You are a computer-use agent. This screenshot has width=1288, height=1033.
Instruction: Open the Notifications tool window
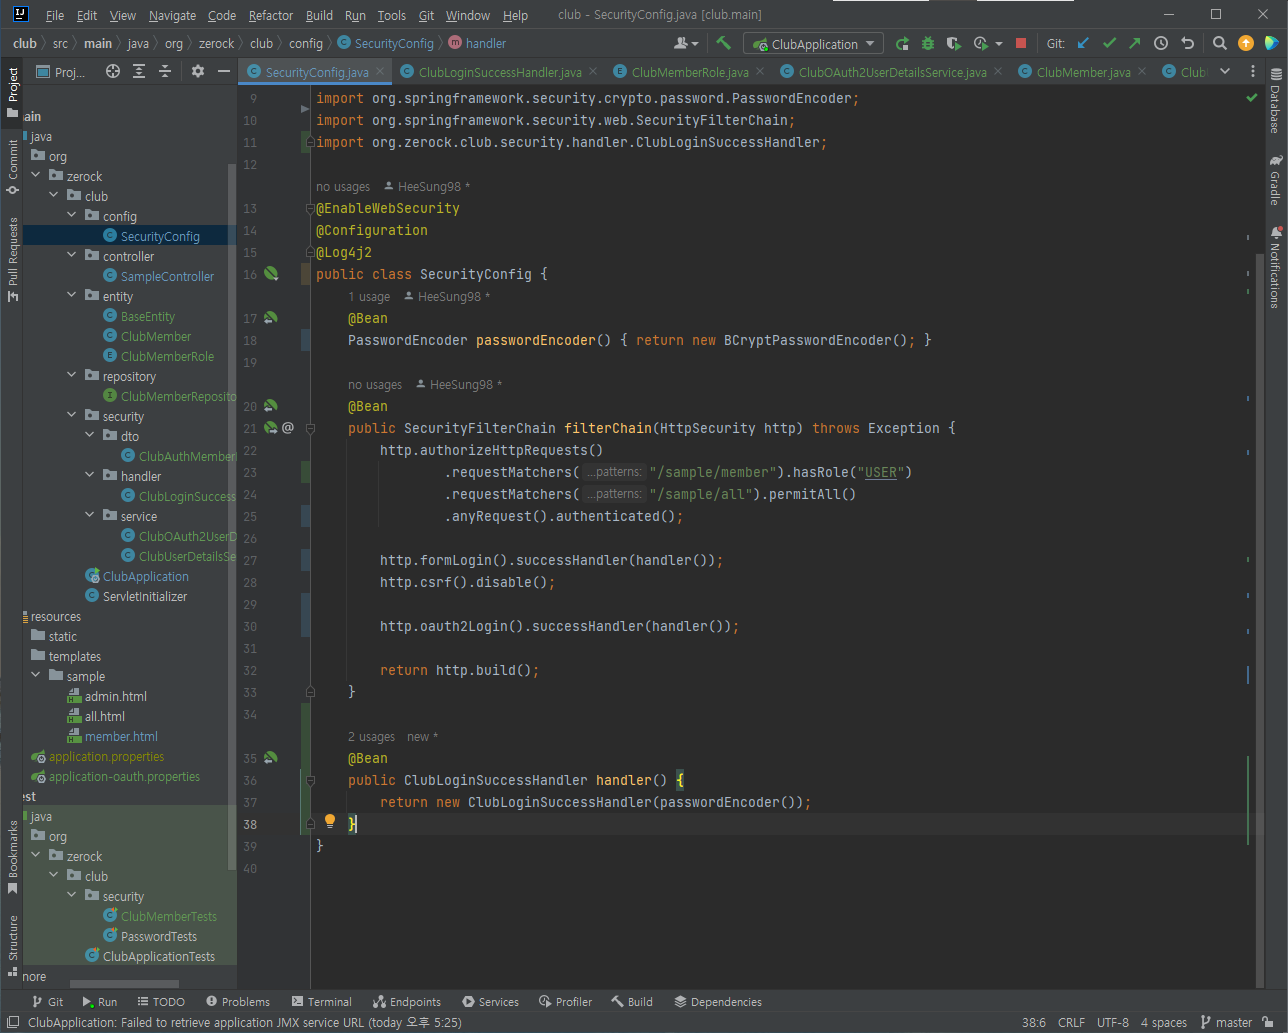point(1275,266)
